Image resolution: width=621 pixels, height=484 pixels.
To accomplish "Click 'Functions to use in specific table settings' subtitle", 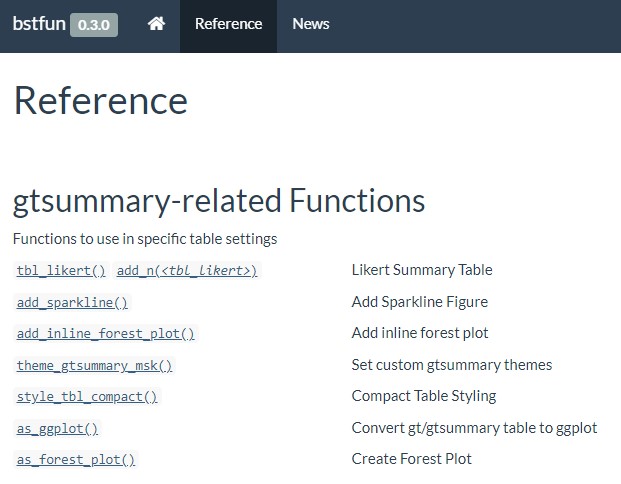I will (x=145, y=239).
